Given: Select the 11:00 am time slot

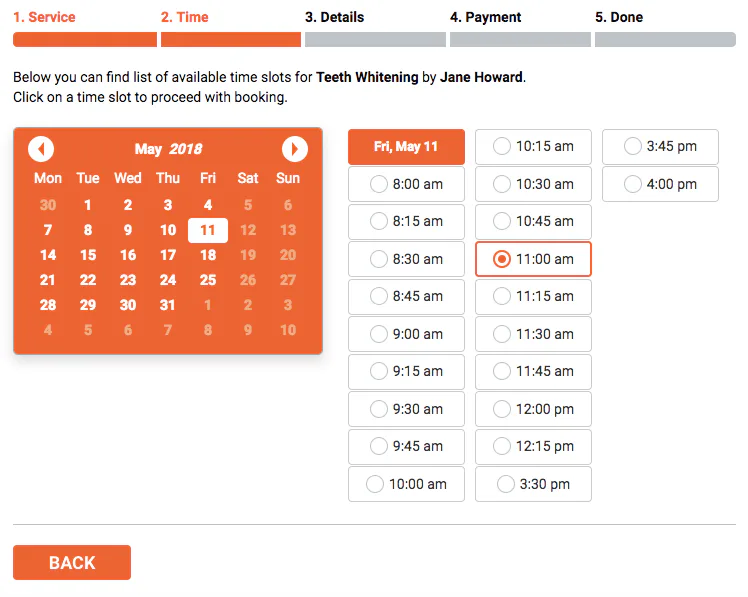Looking at the screenshot, I should click(x=533, y=259).
